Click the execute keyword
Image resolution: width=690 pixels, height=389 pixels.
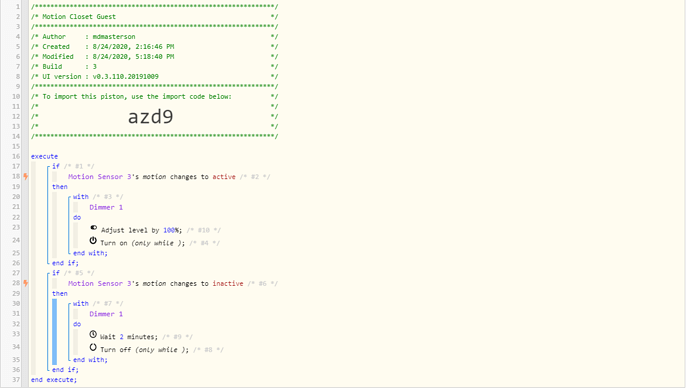point(44,157)
